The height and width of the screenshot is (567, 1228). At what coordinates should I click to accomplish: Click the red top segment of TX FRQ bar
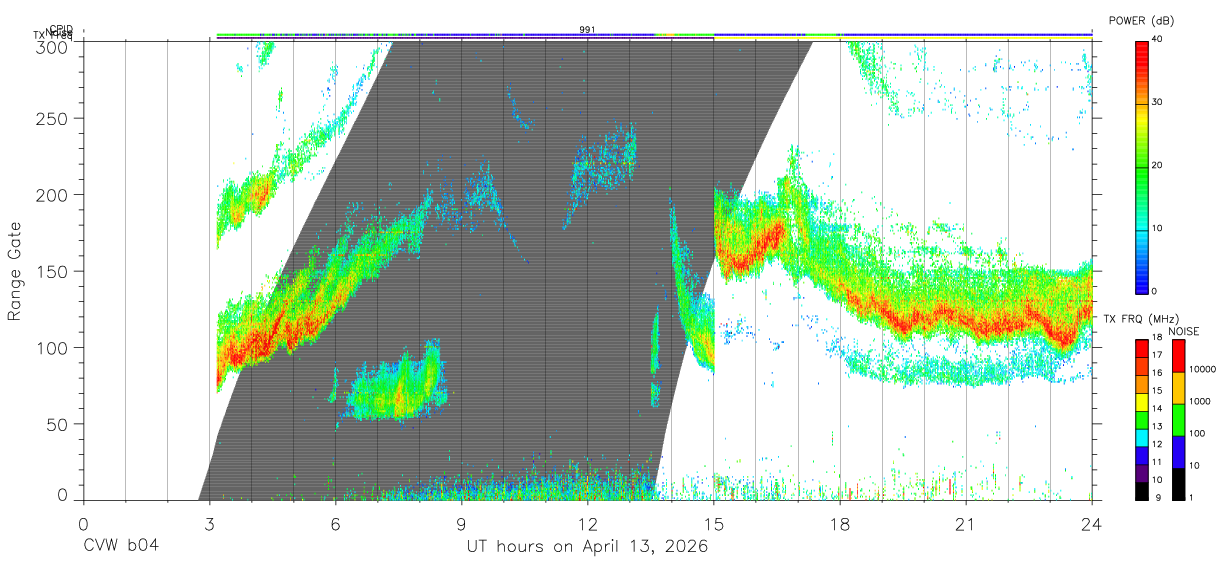tap(1141, 349)
